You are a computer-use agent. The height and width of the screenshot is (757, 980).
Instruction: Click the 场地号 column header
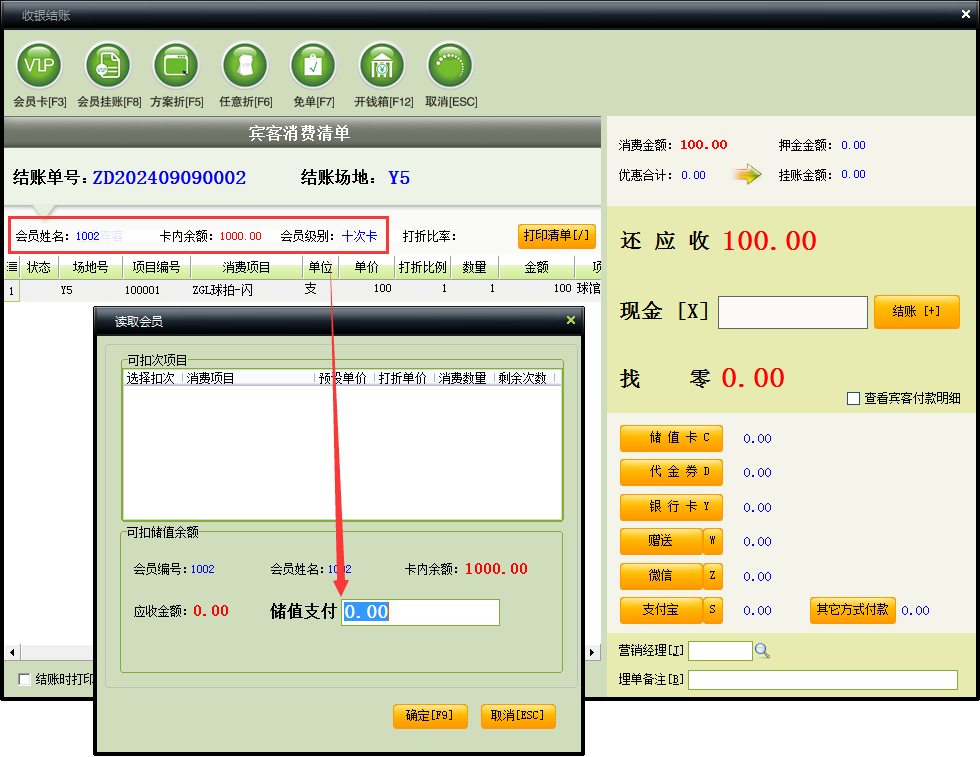91,268
